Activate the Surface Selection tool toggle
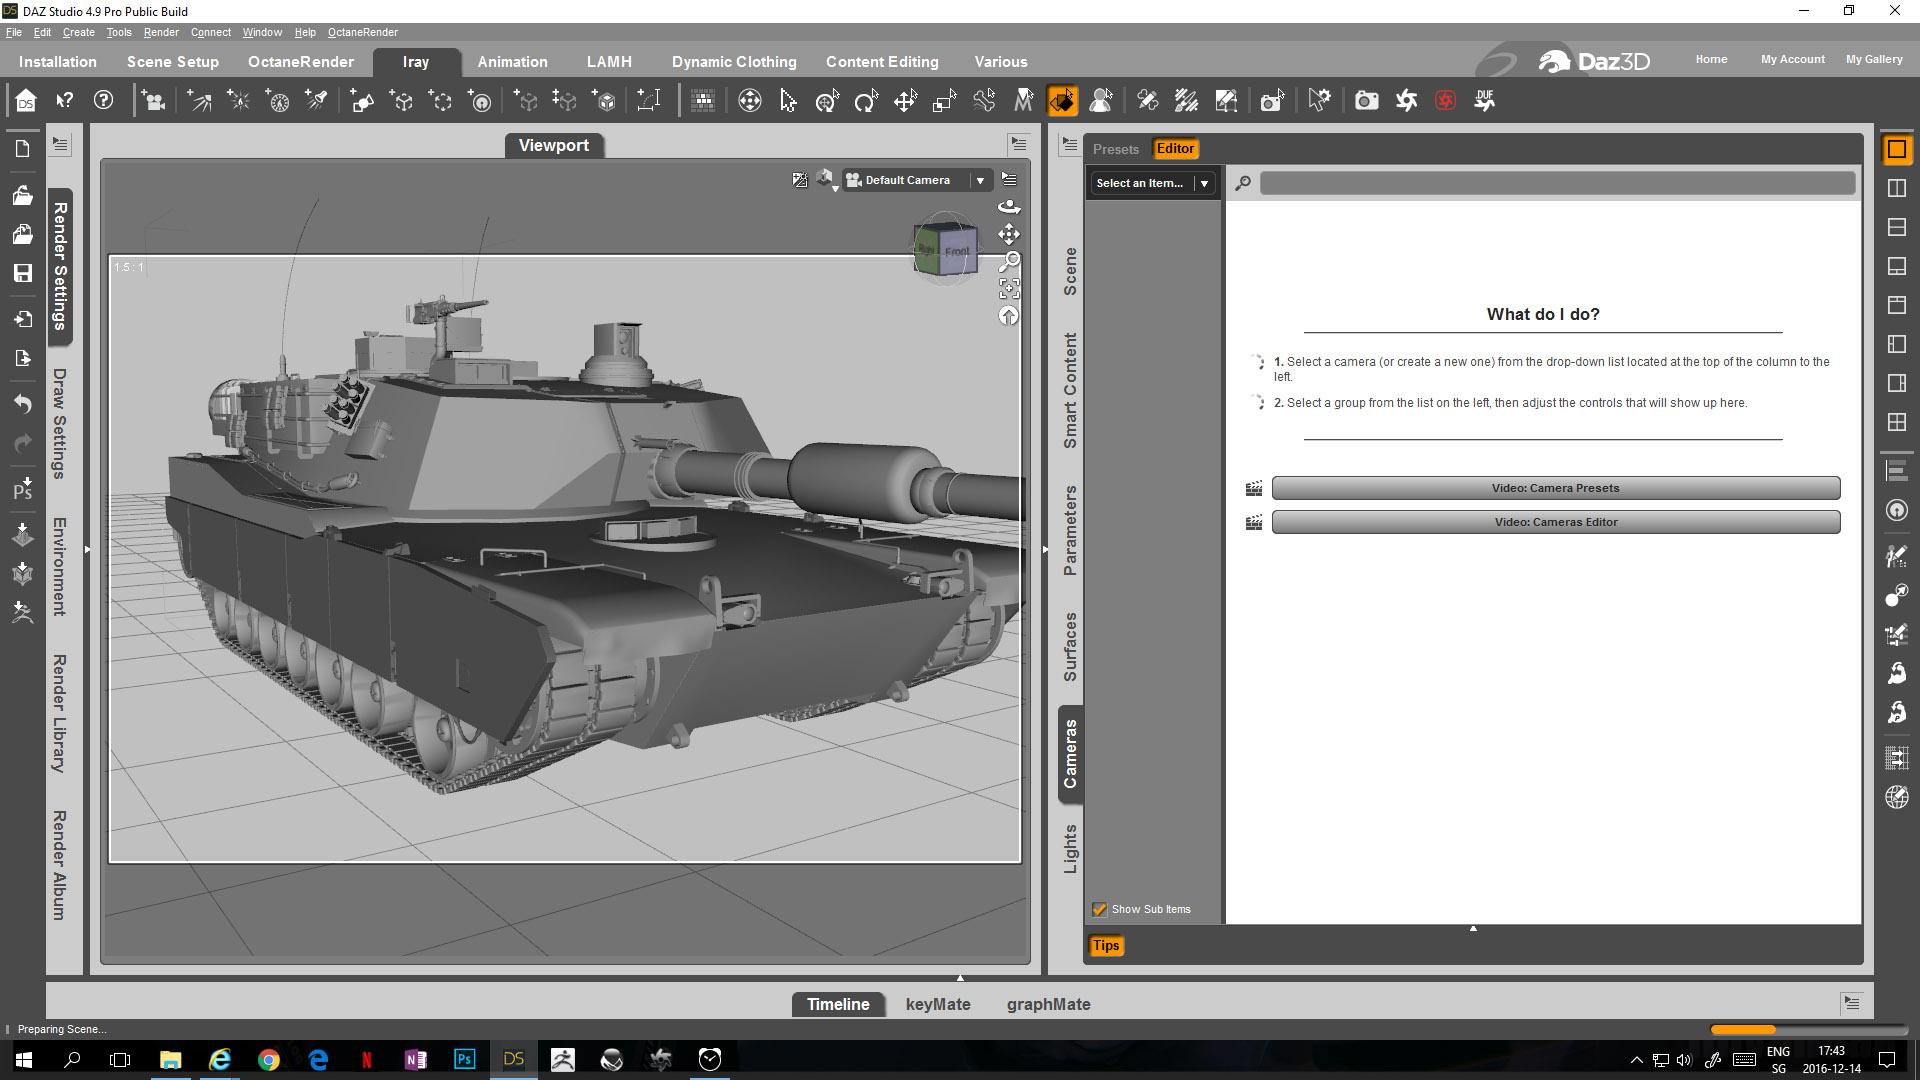 click(x=1062, y=101)
